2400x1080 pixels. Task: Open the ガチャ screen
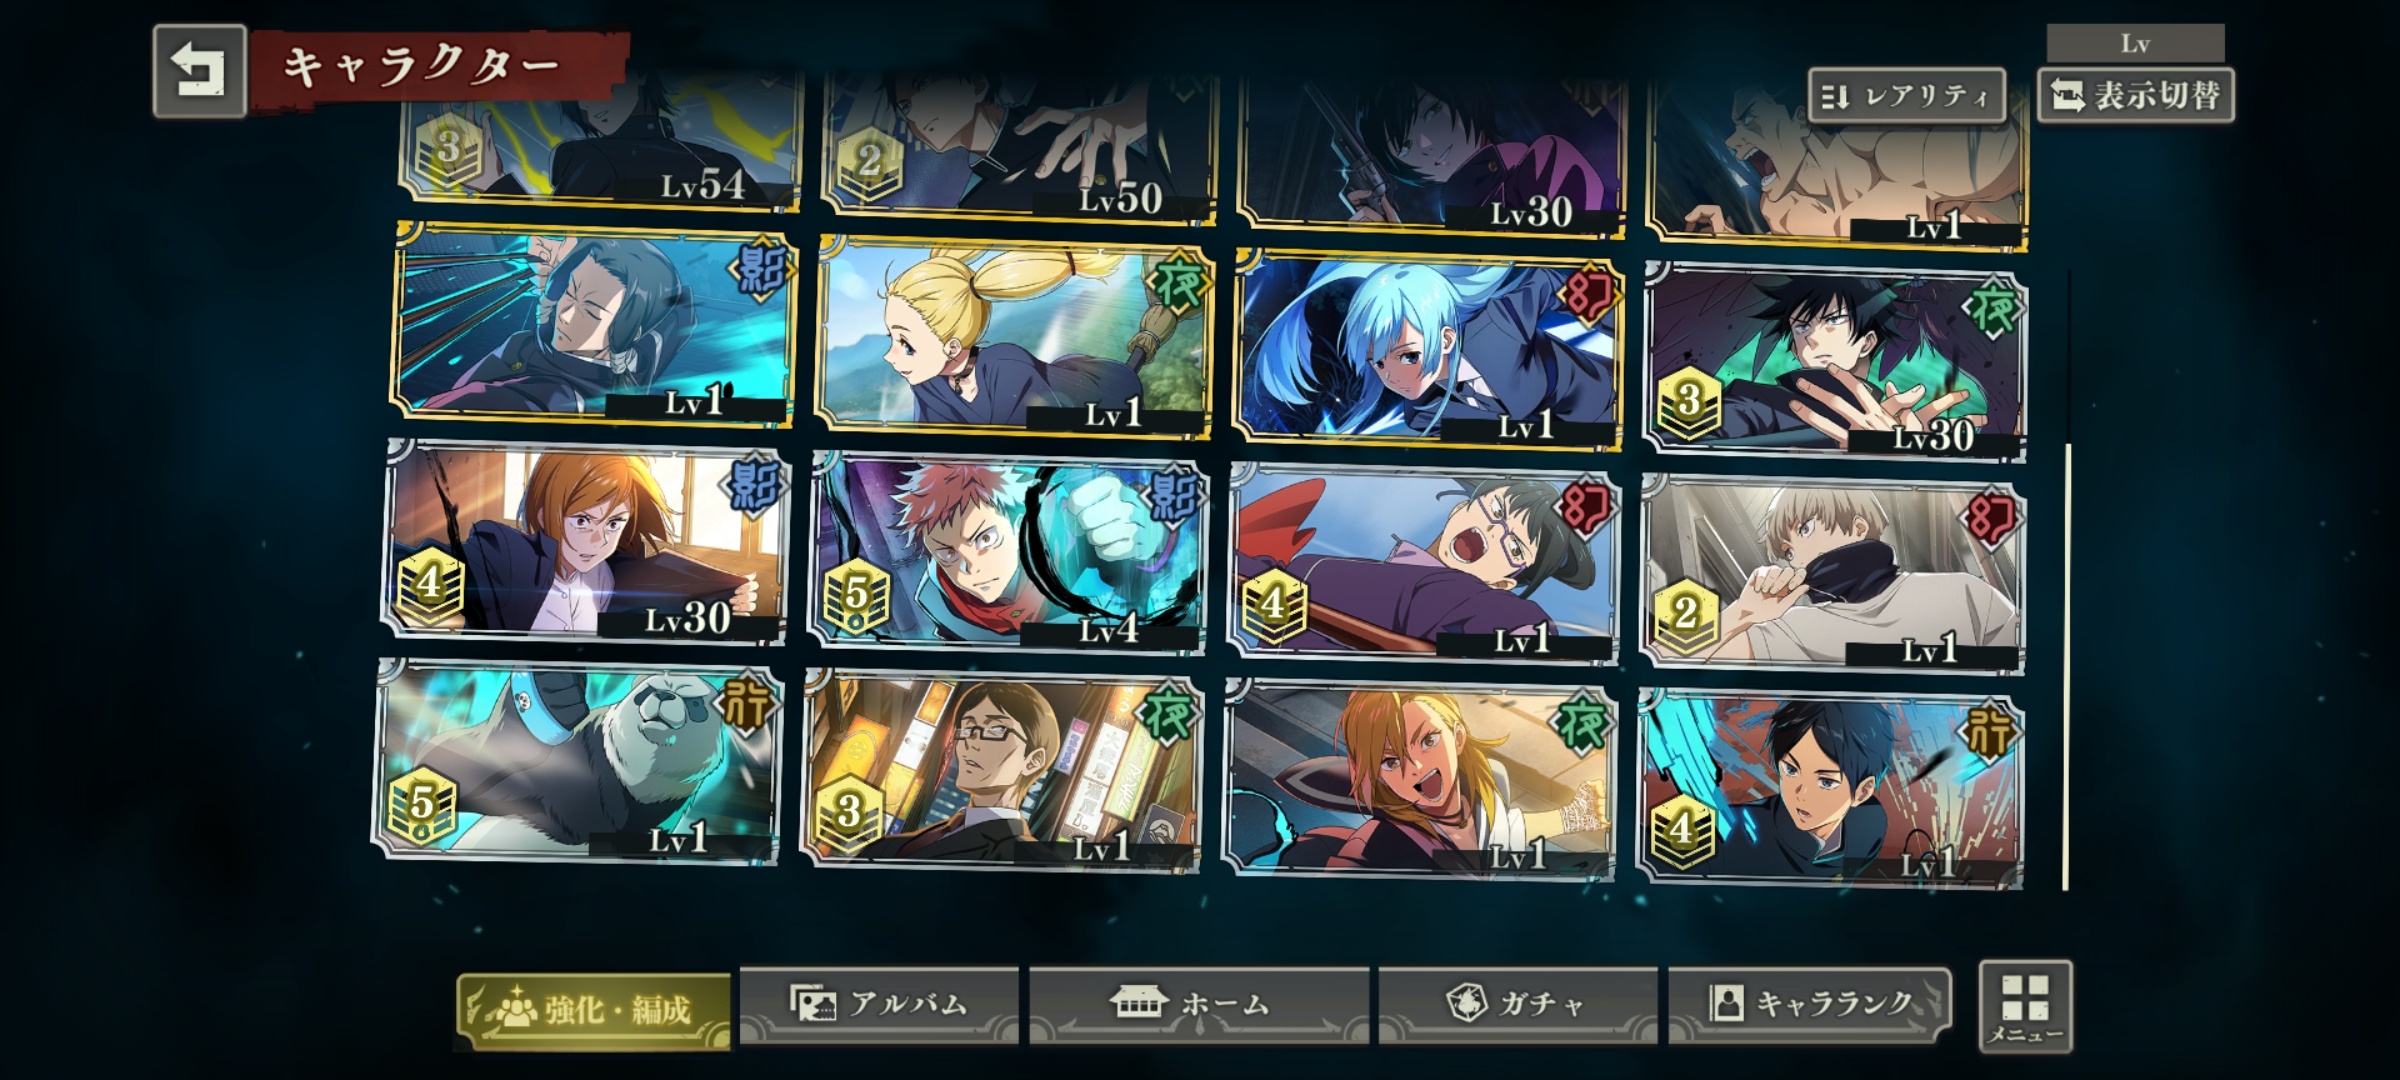click(x=1517, y=1004)
